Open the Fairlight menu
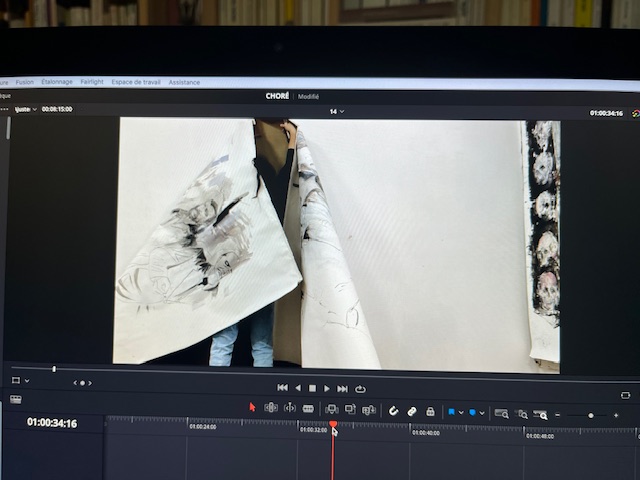Viewport: 640px width, 480px height. 91,82
